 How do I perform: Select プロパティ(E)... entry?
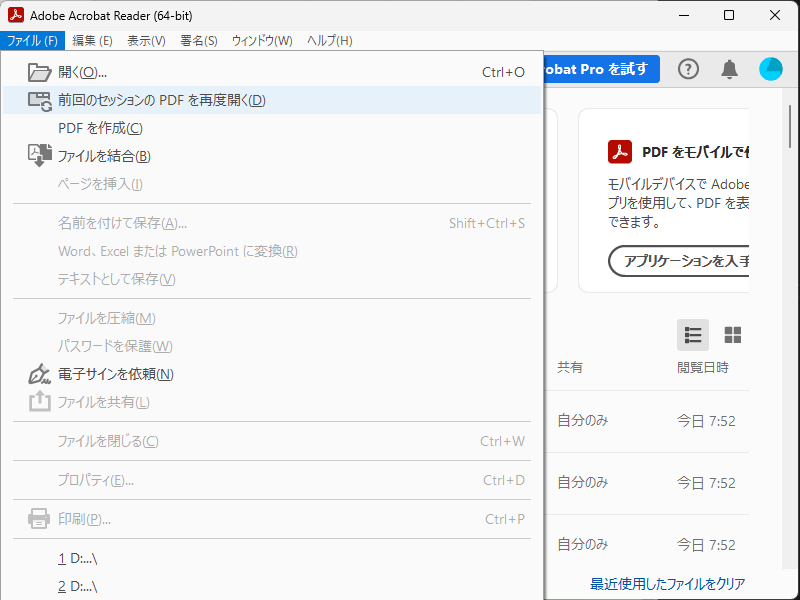tap(272, 480)
